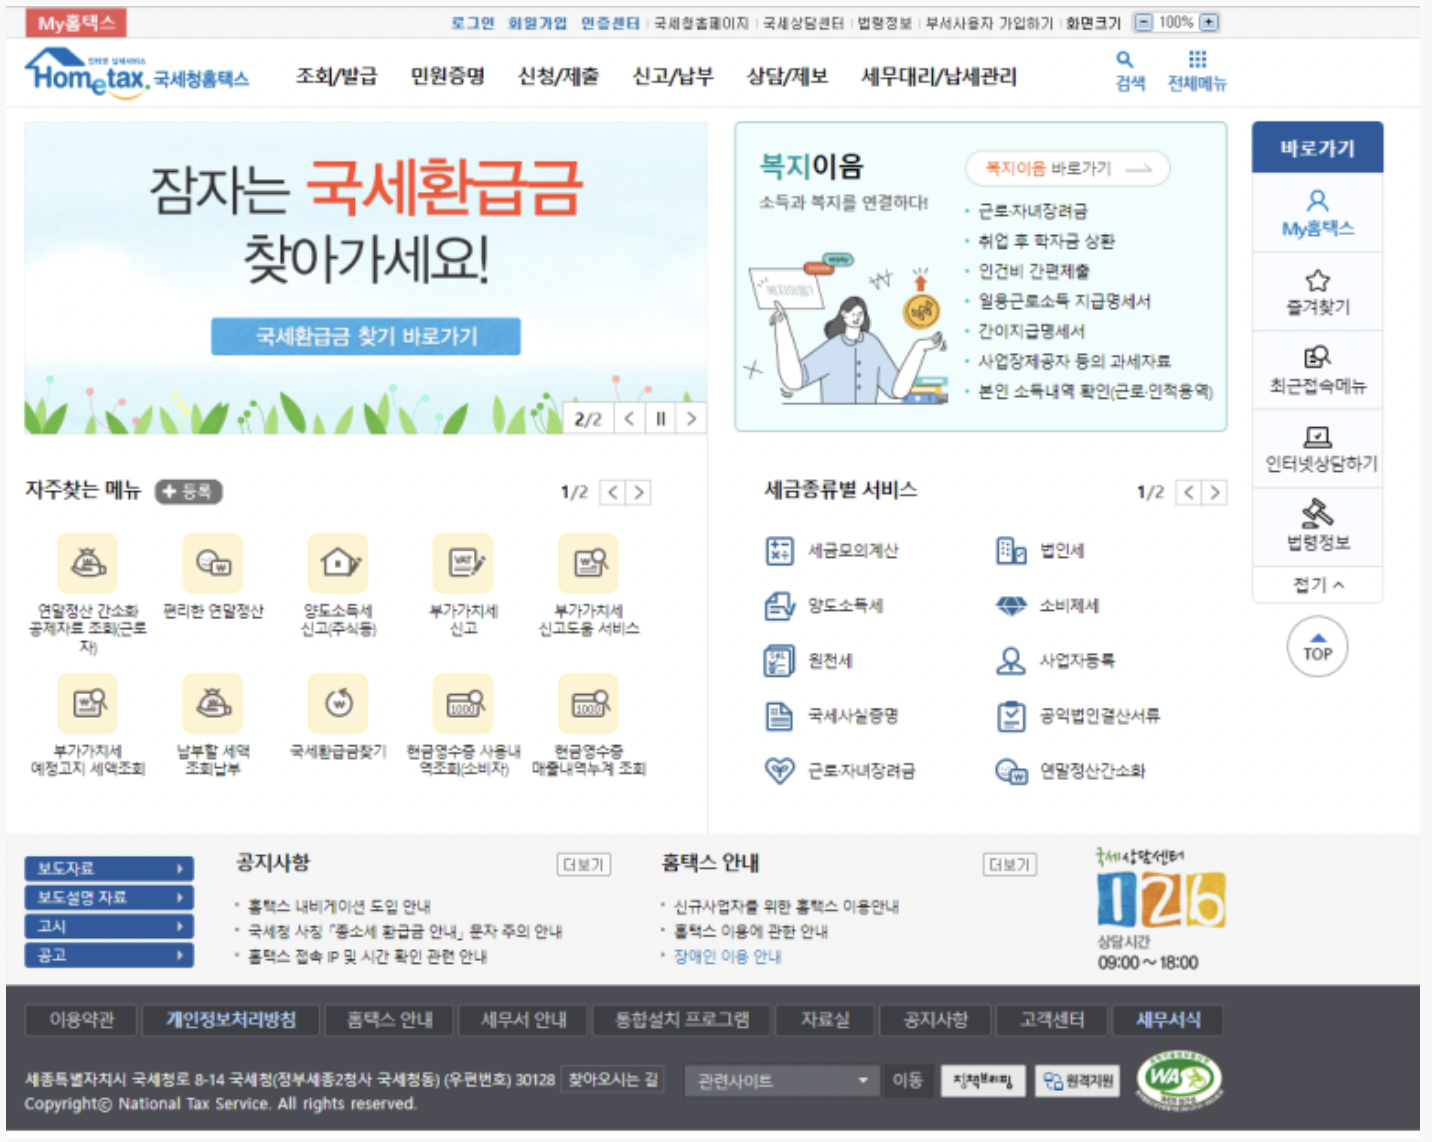Show next page of 세금종류별 서비스
The width and height of the screenshot is (1432, 1142).
pos(1215,492)
